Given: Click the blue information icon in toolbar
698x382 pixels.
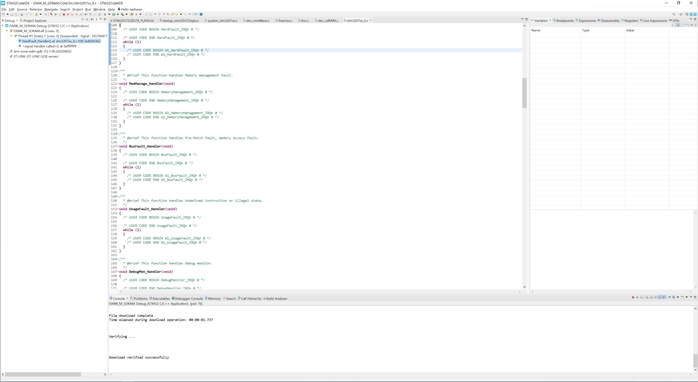Looking at the screenshot, I should pyautogui.click(x=201, y=14).
